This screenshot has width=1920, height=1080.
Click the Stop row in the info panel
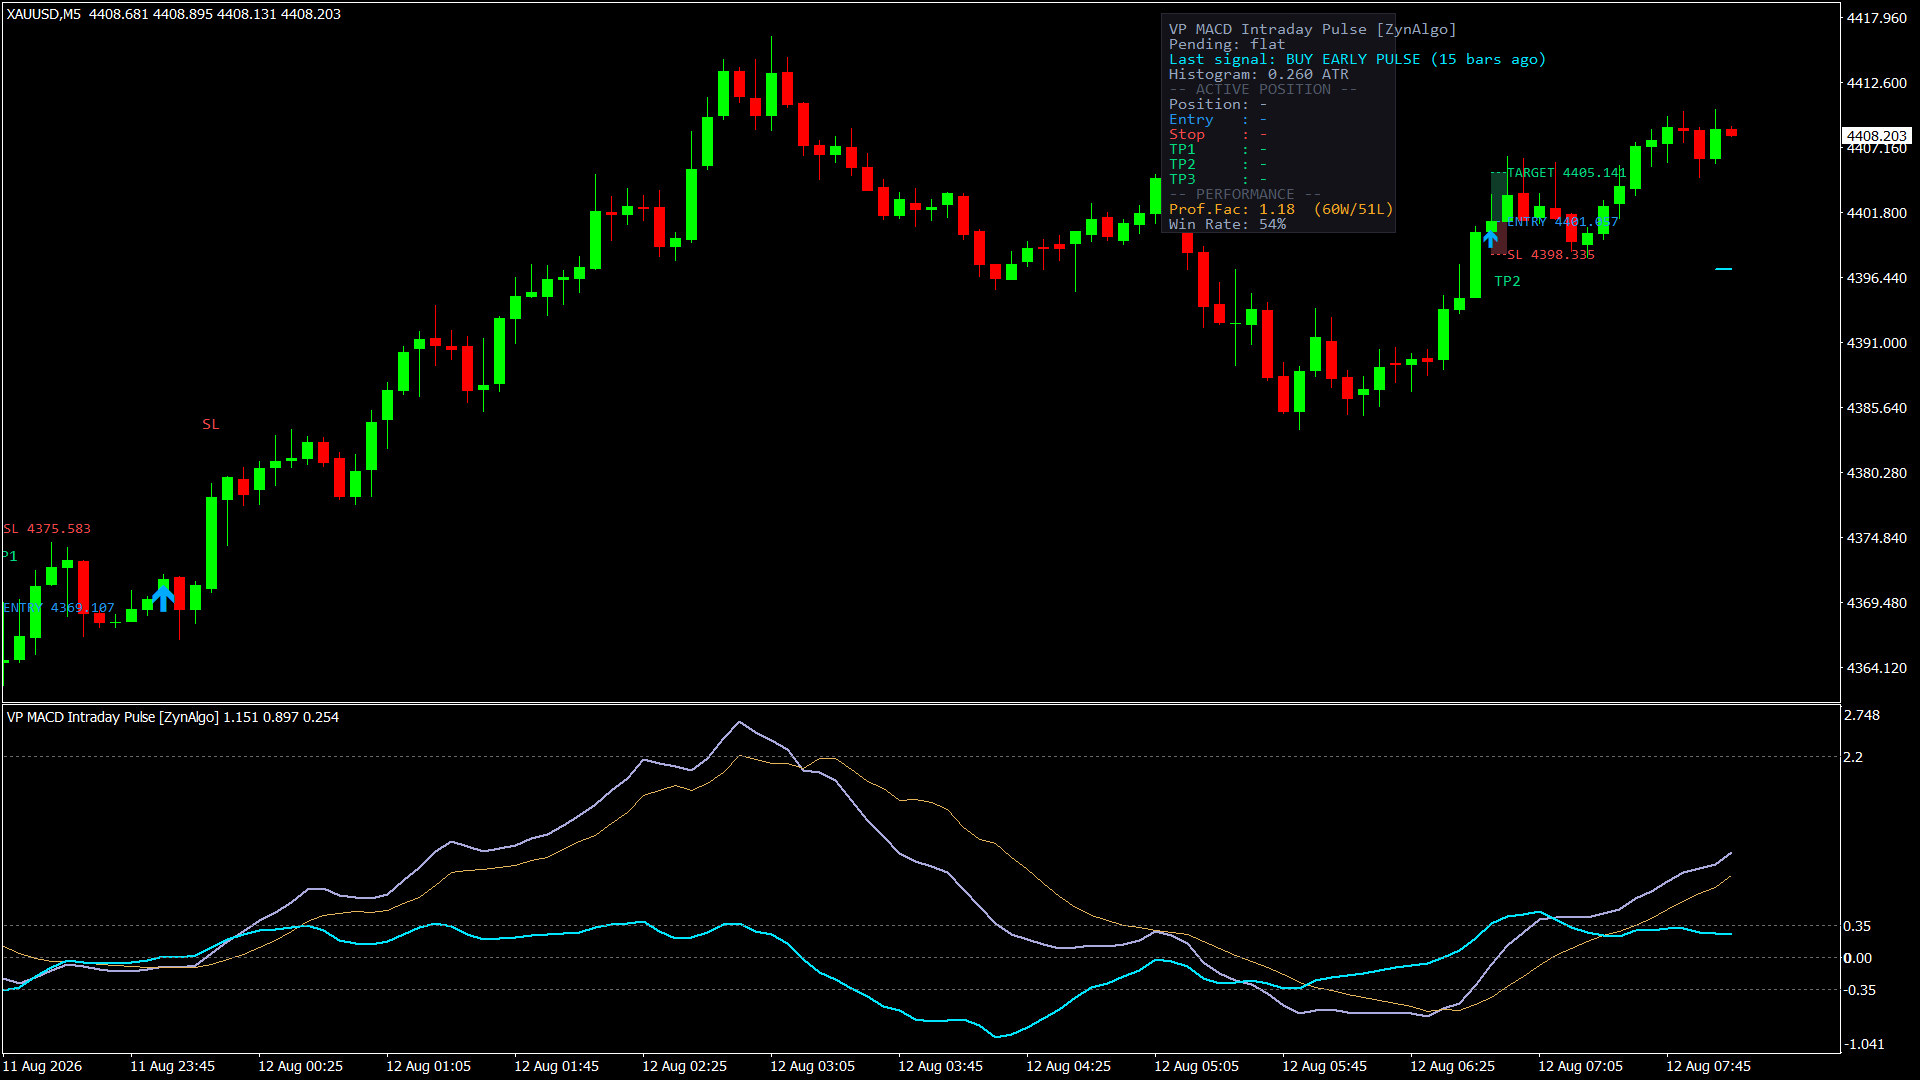coord(1218,134)
